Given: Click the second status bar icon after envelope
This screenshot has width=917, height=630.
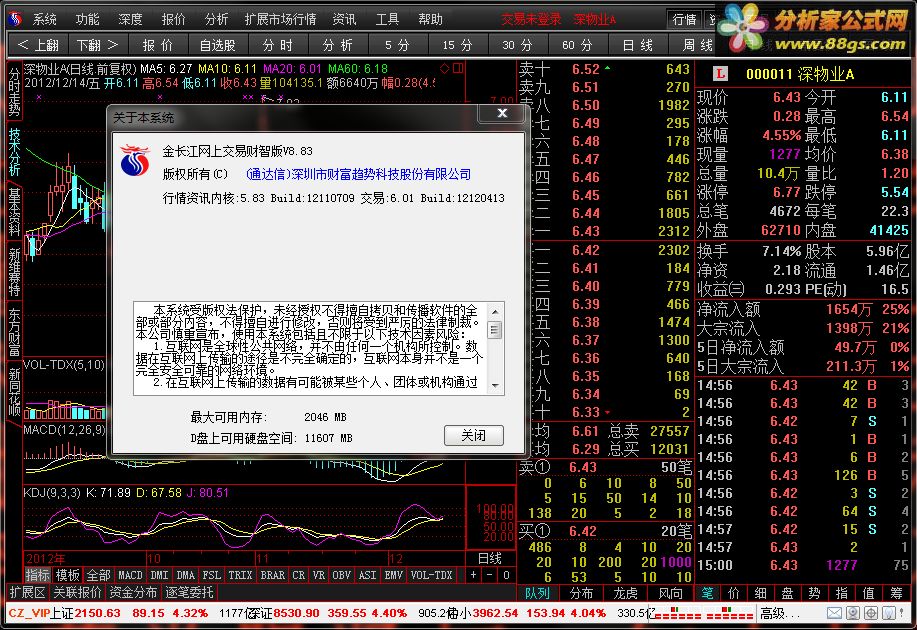Looking at the screenshot, I should [x=853, y=613].
